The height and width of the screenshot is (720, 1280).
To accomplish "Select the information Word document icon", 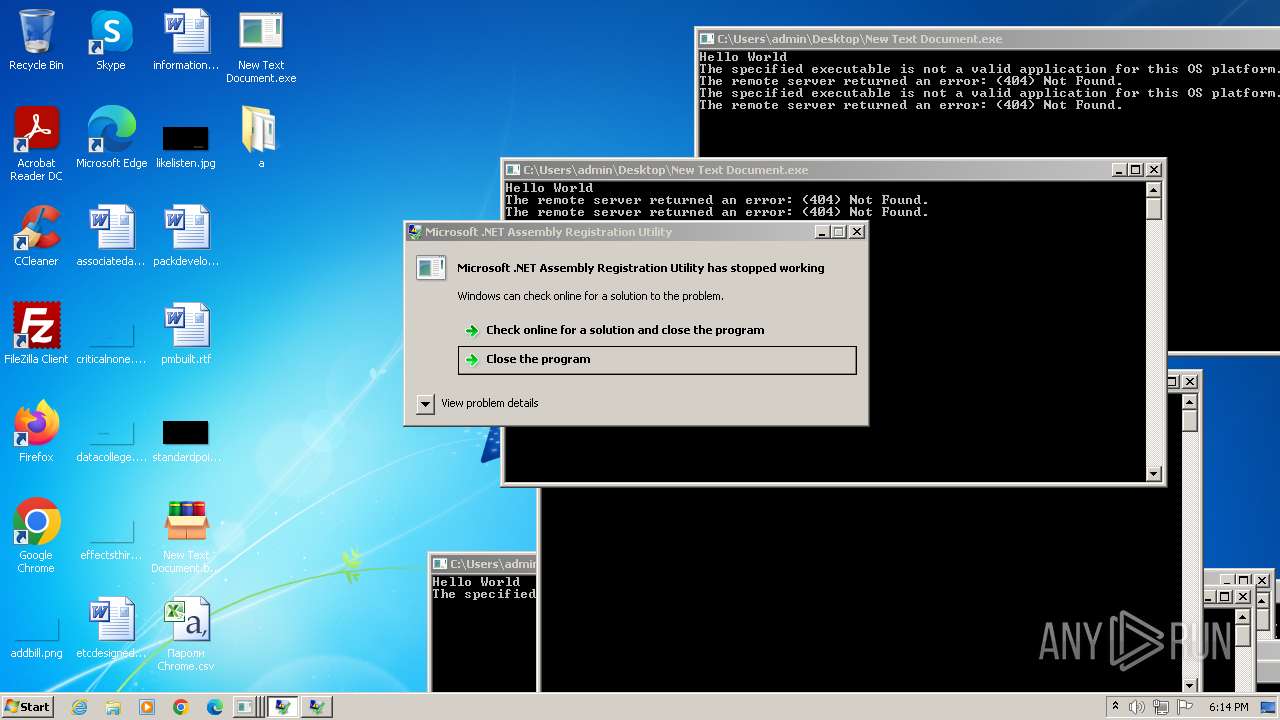I will [x=186, y=40].
